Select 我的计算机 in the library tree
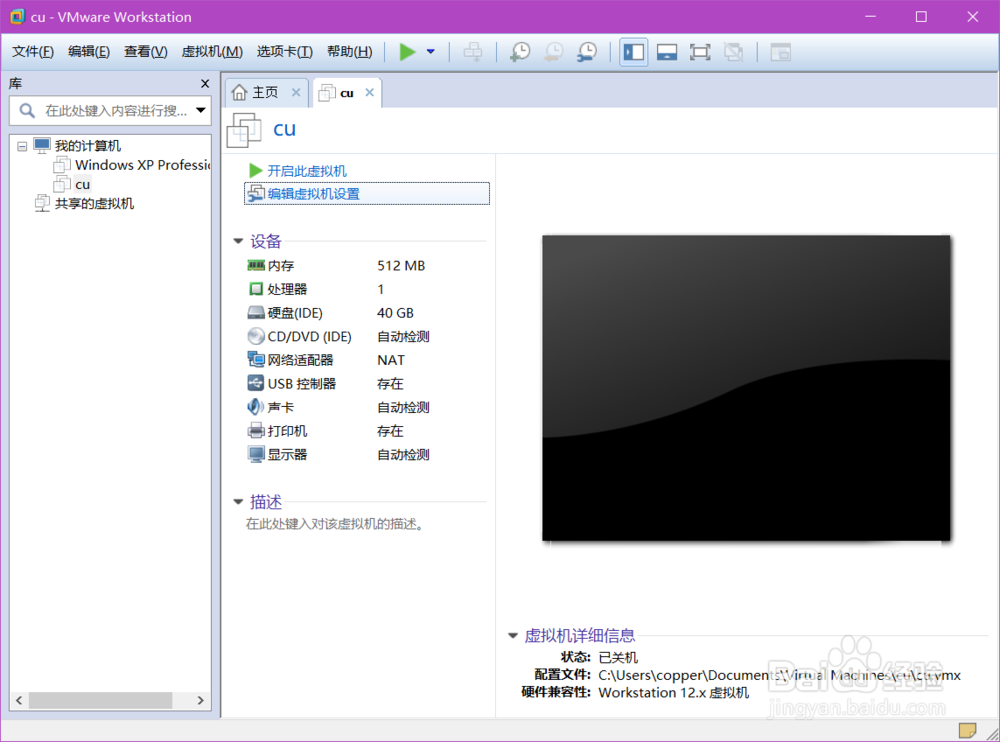Image resolution: width=1000 pixels, height=742 pixels. point(87,146)
